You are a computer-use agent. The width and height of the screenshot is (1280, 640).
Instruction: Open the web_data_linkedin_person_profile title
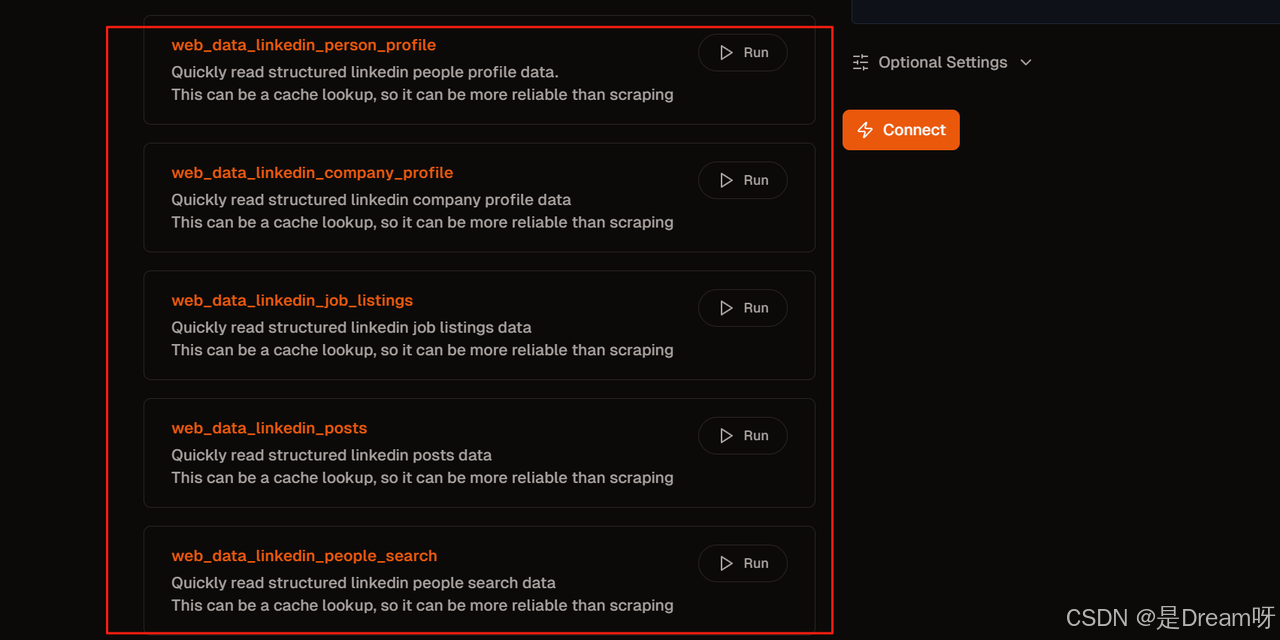coord(304,45)
